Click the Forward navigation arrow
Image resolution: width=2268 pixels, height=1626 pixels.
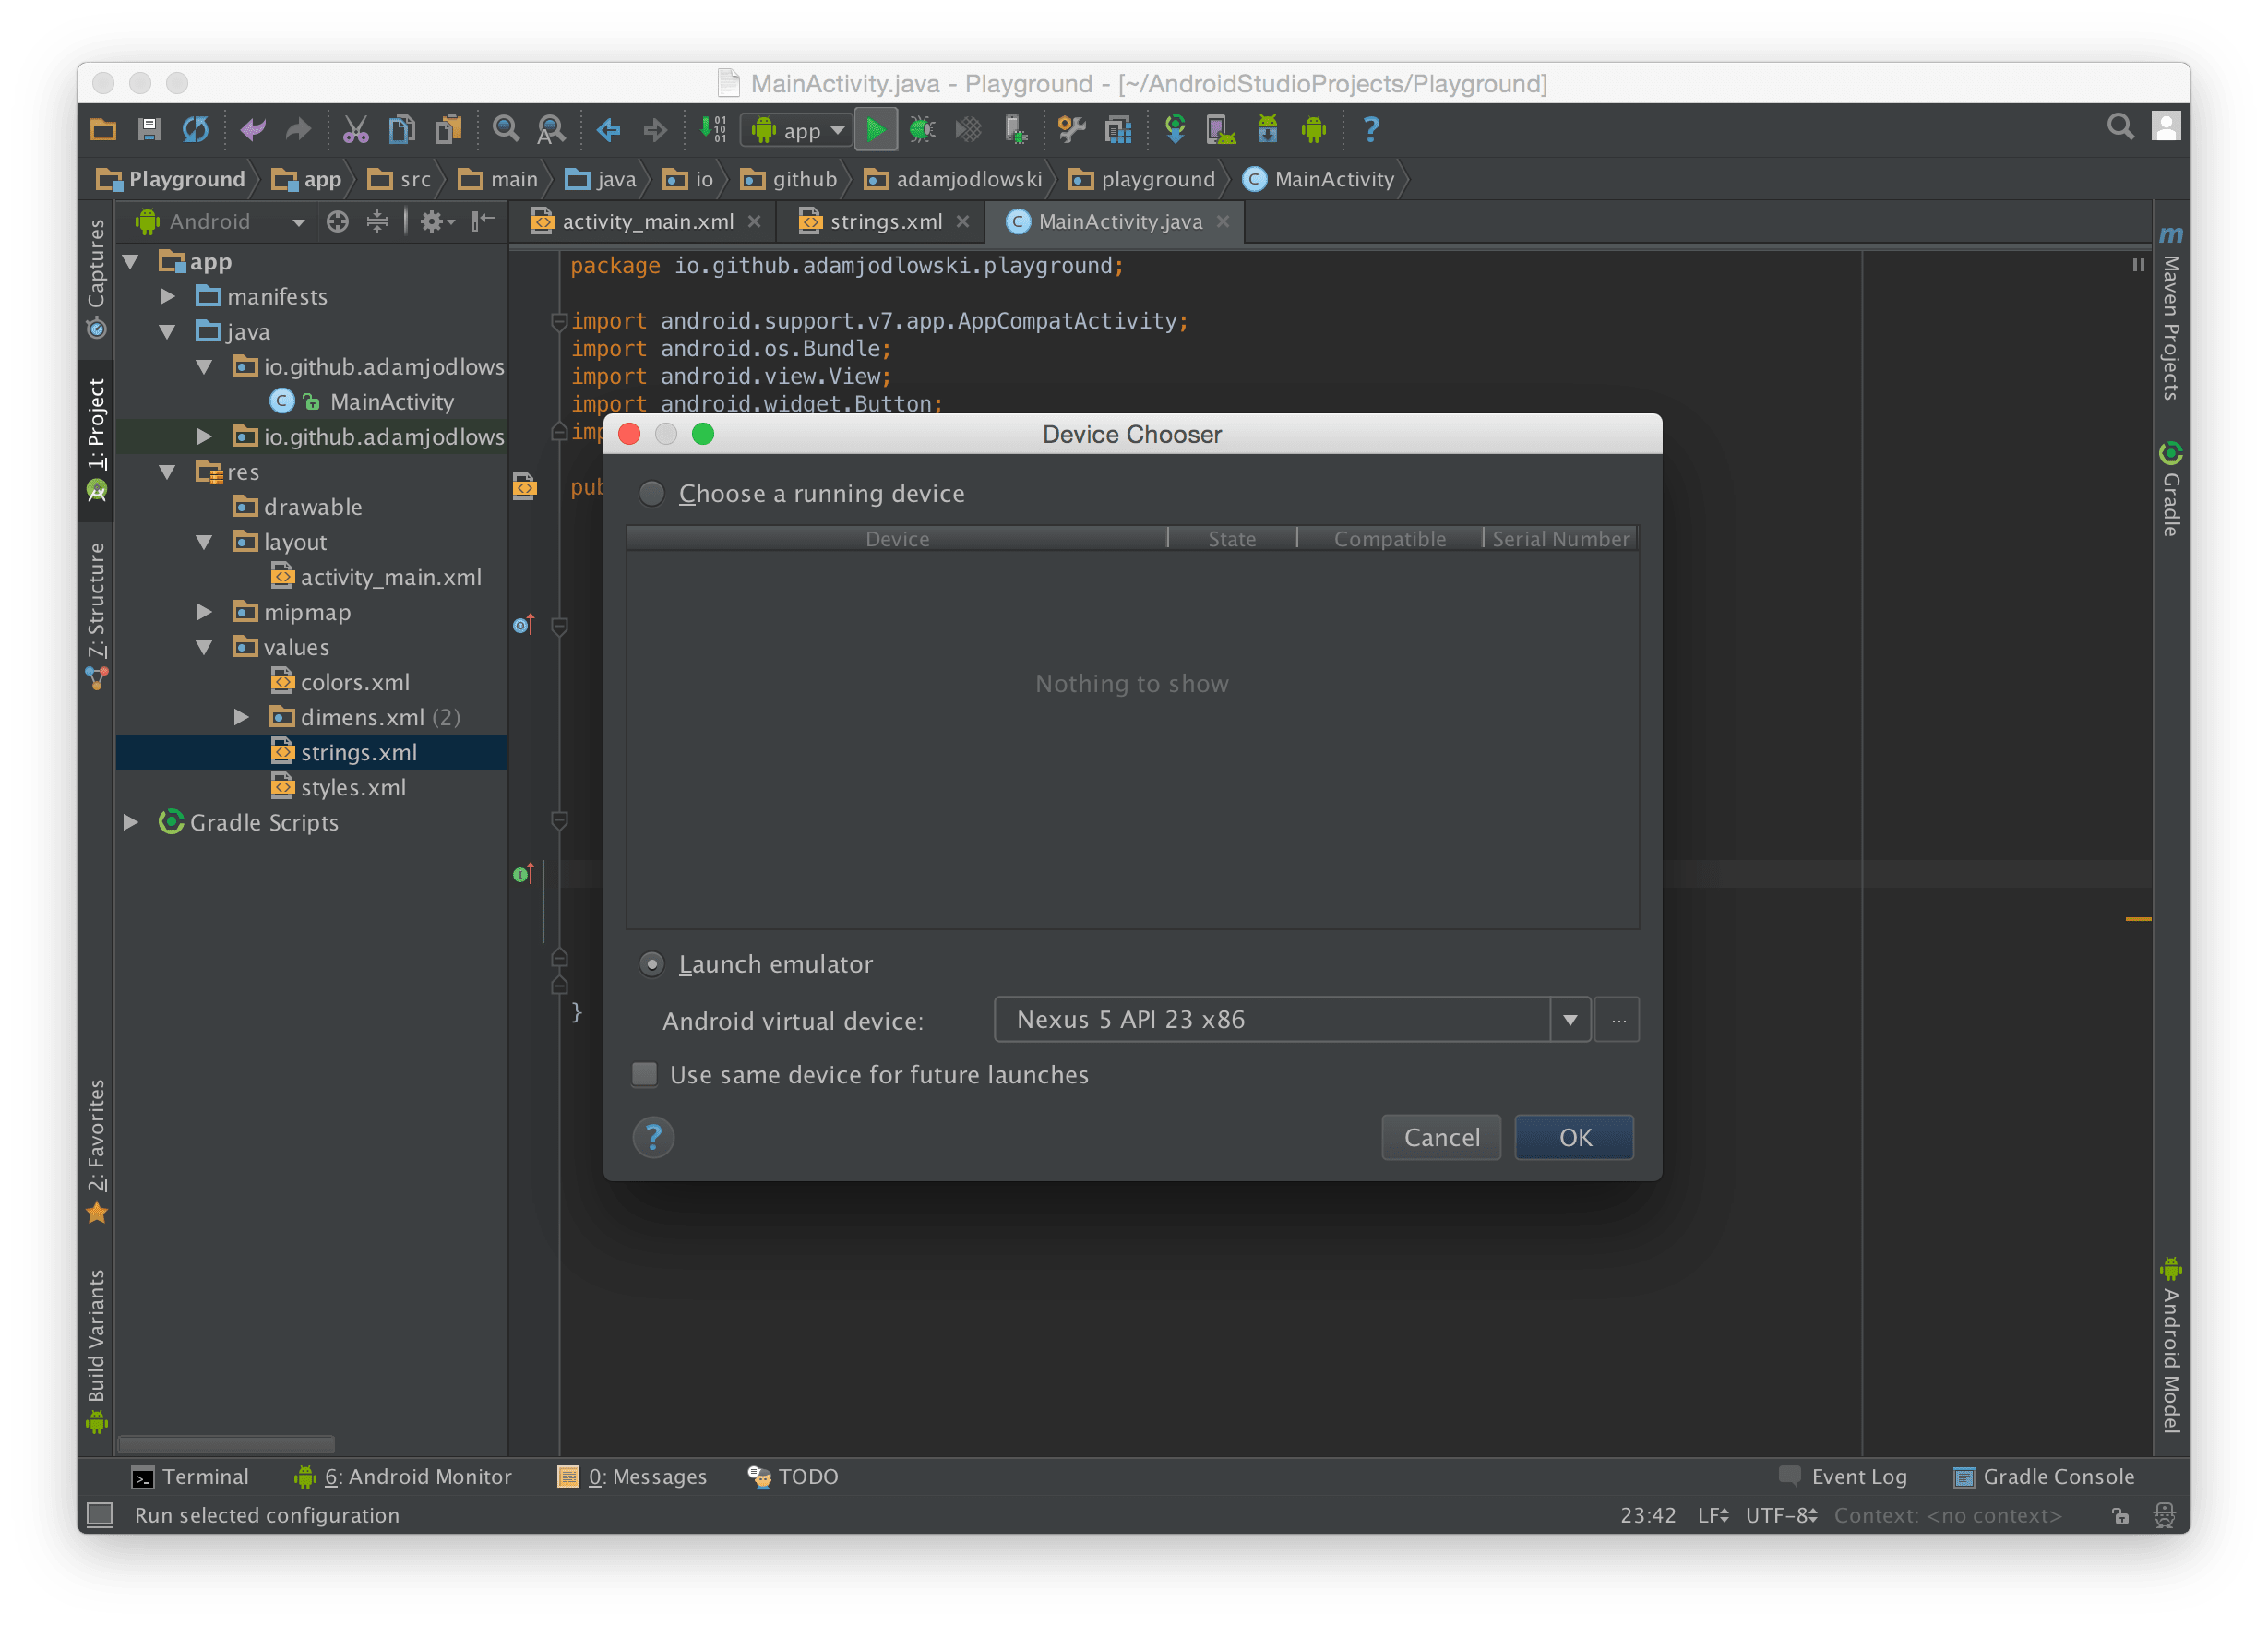click(x=655, y=129)
